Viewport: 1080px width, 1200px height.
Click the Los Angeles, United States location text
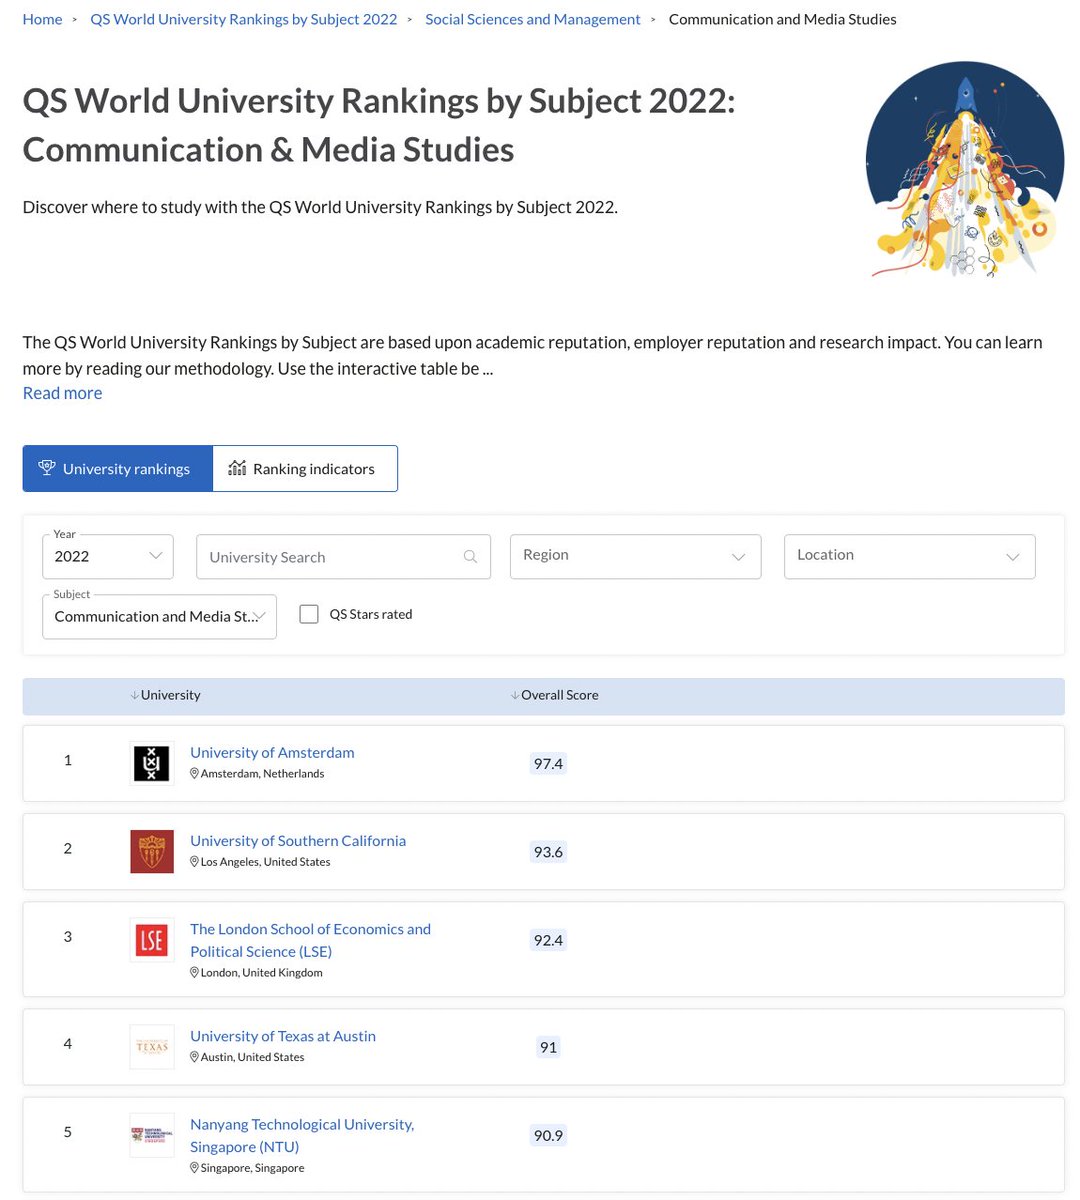[265, 861]
